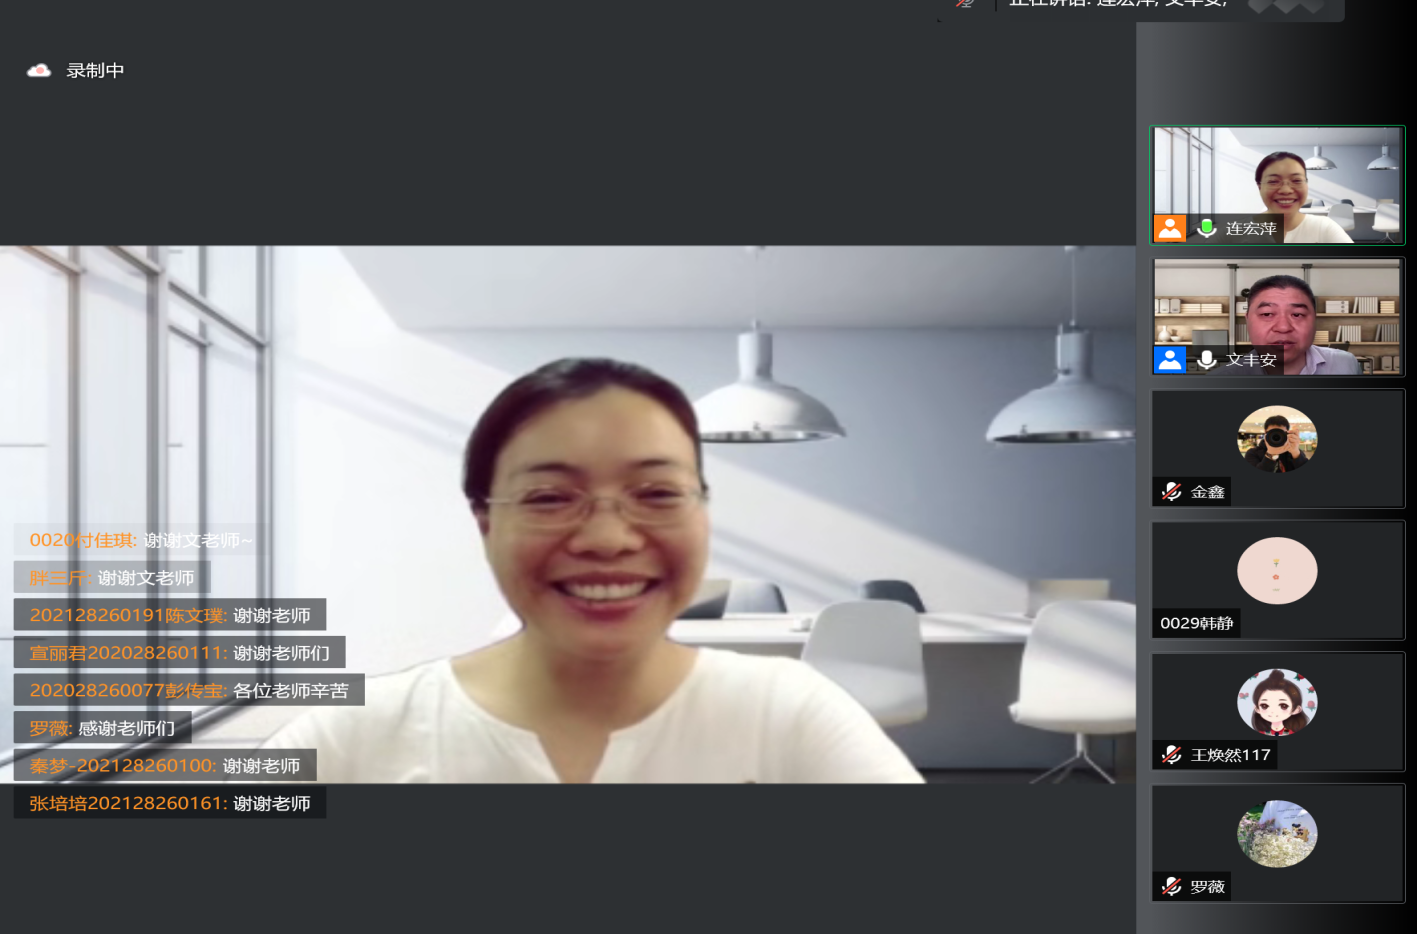Click the muted microphone icon beside 王焕然117
This screenshot has height=935, width=1418.
coord(1172,755)
